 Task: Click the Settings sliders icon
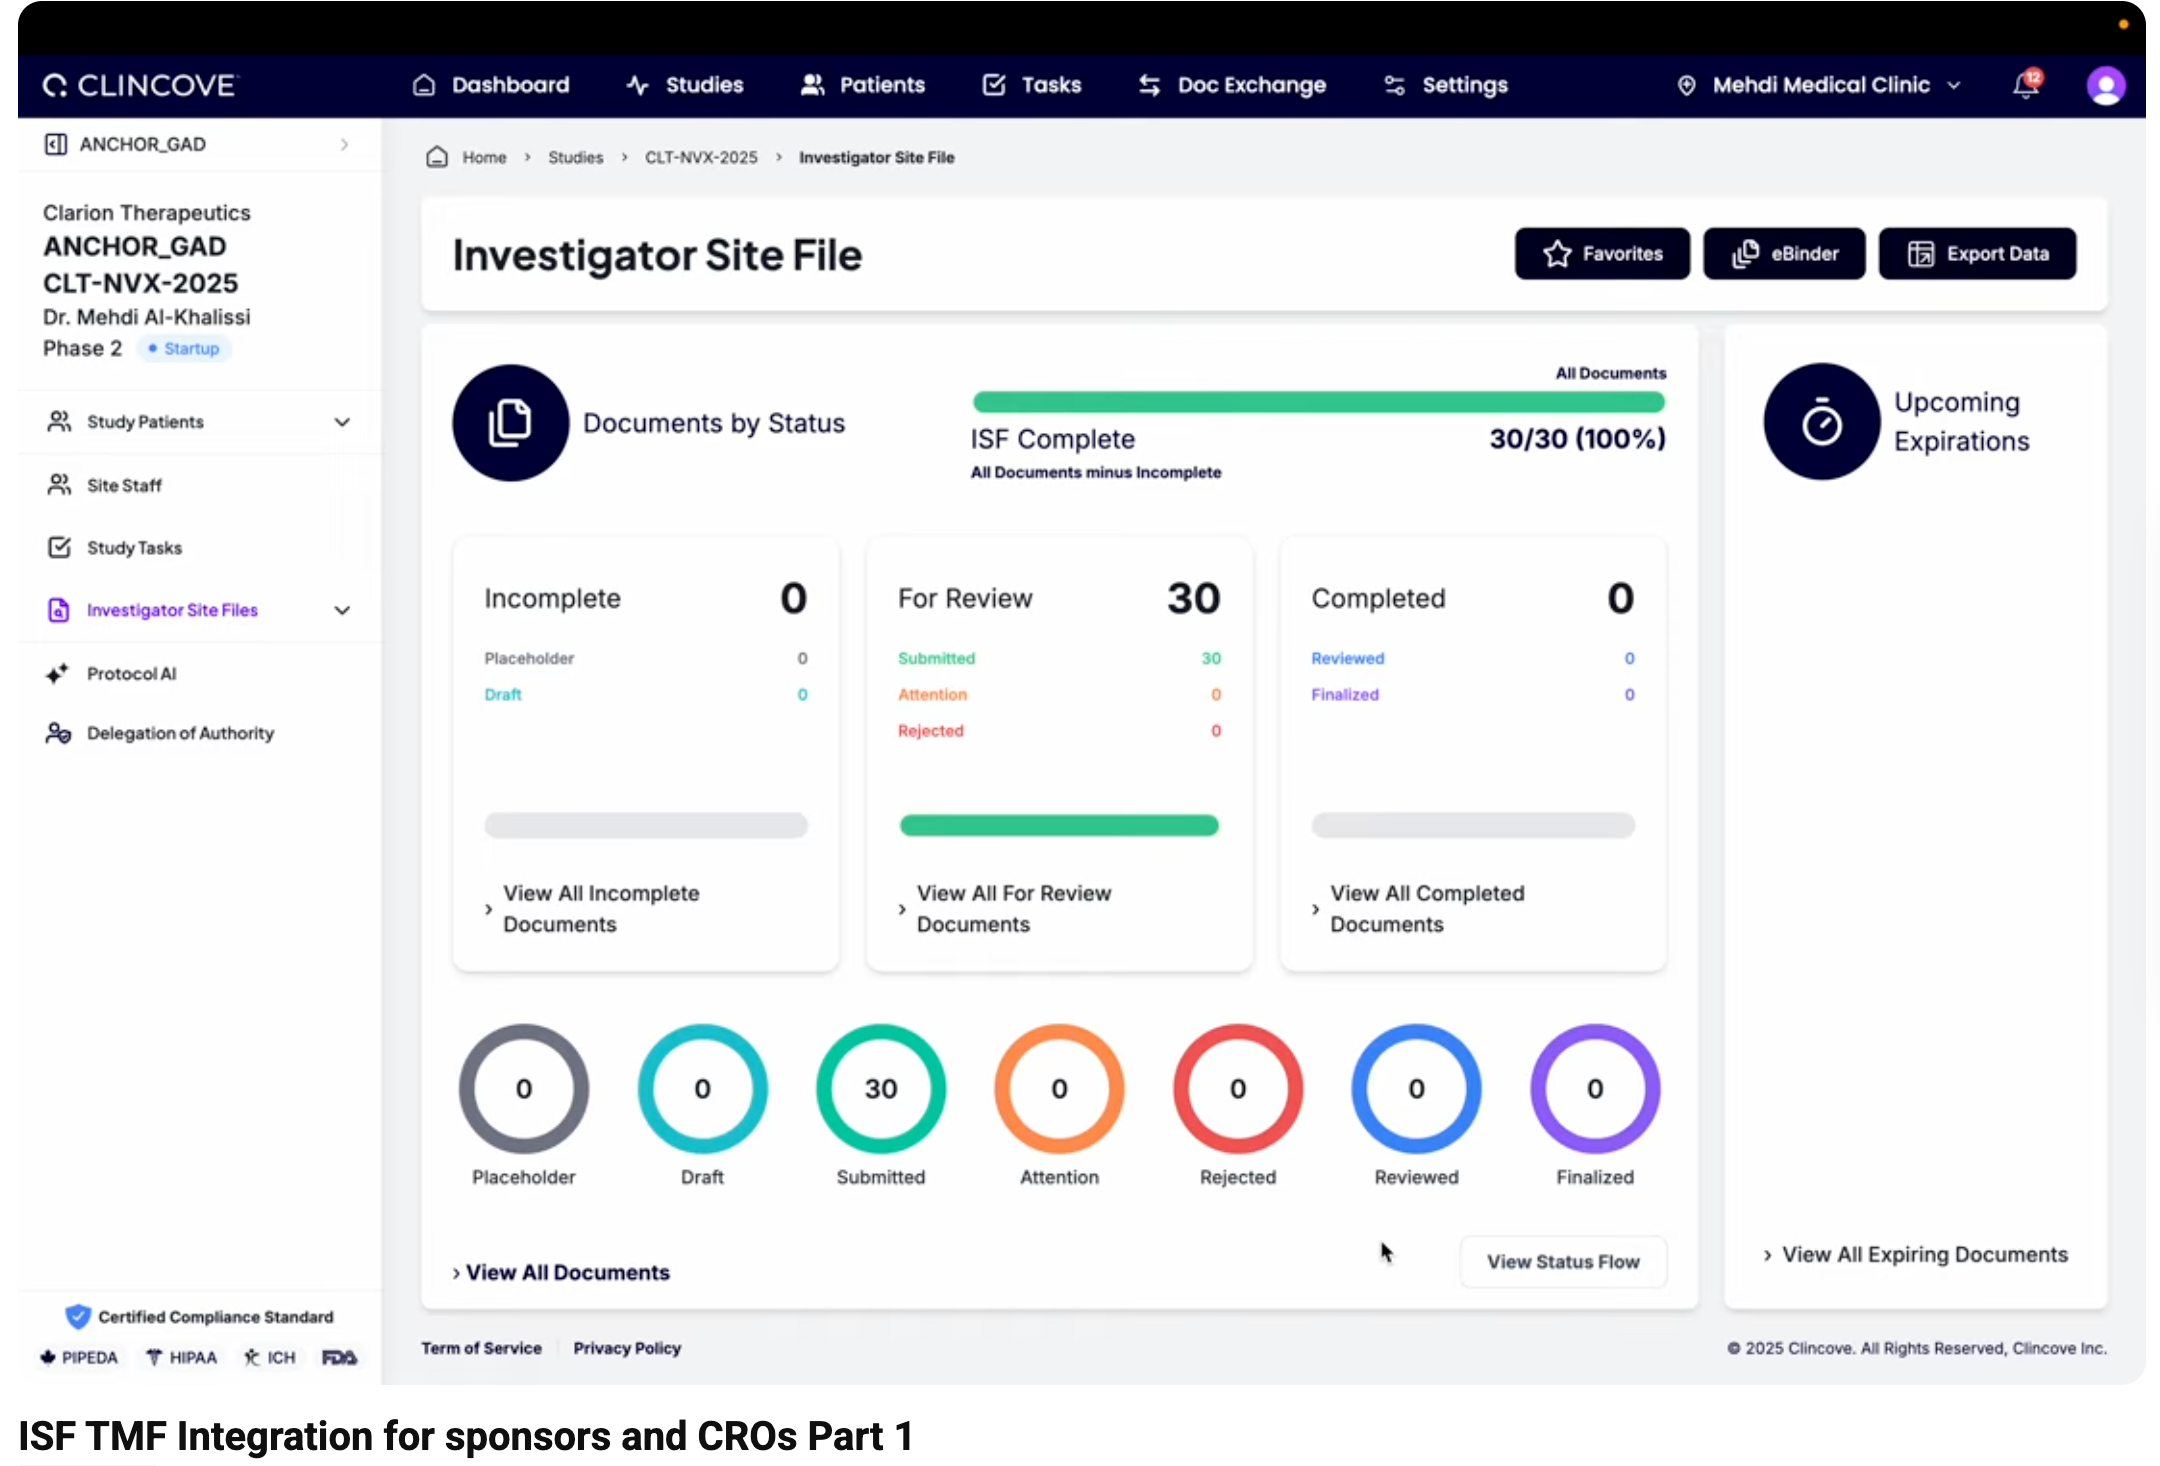pos(1395,85)
